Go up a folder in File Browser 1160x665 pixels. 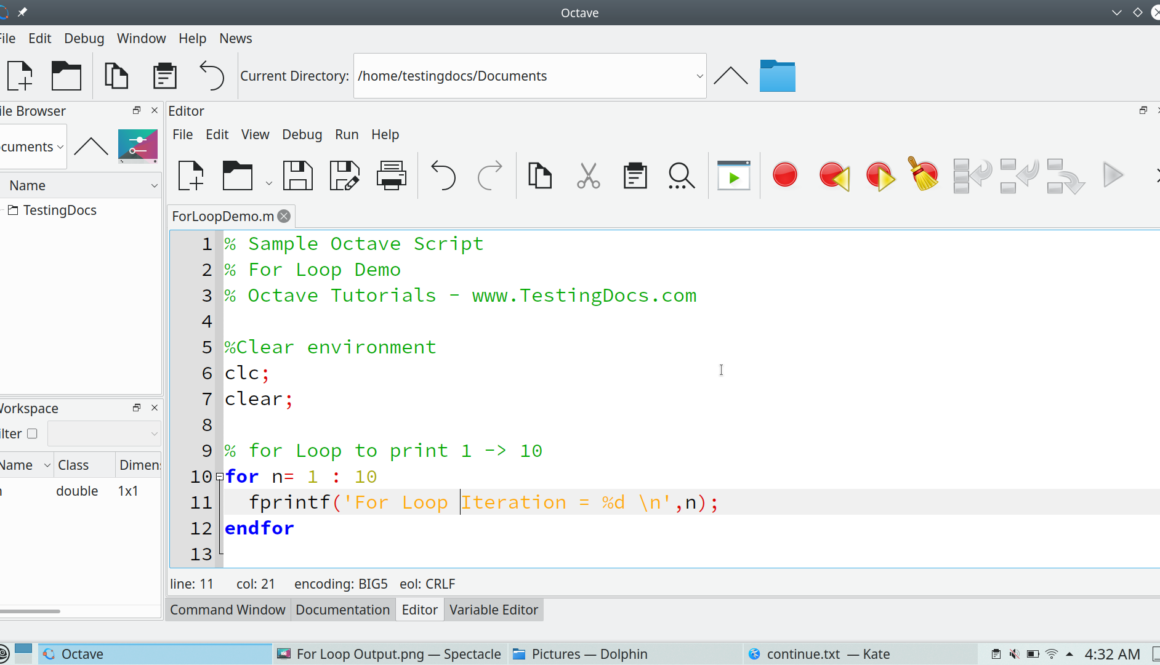[91, 146]
